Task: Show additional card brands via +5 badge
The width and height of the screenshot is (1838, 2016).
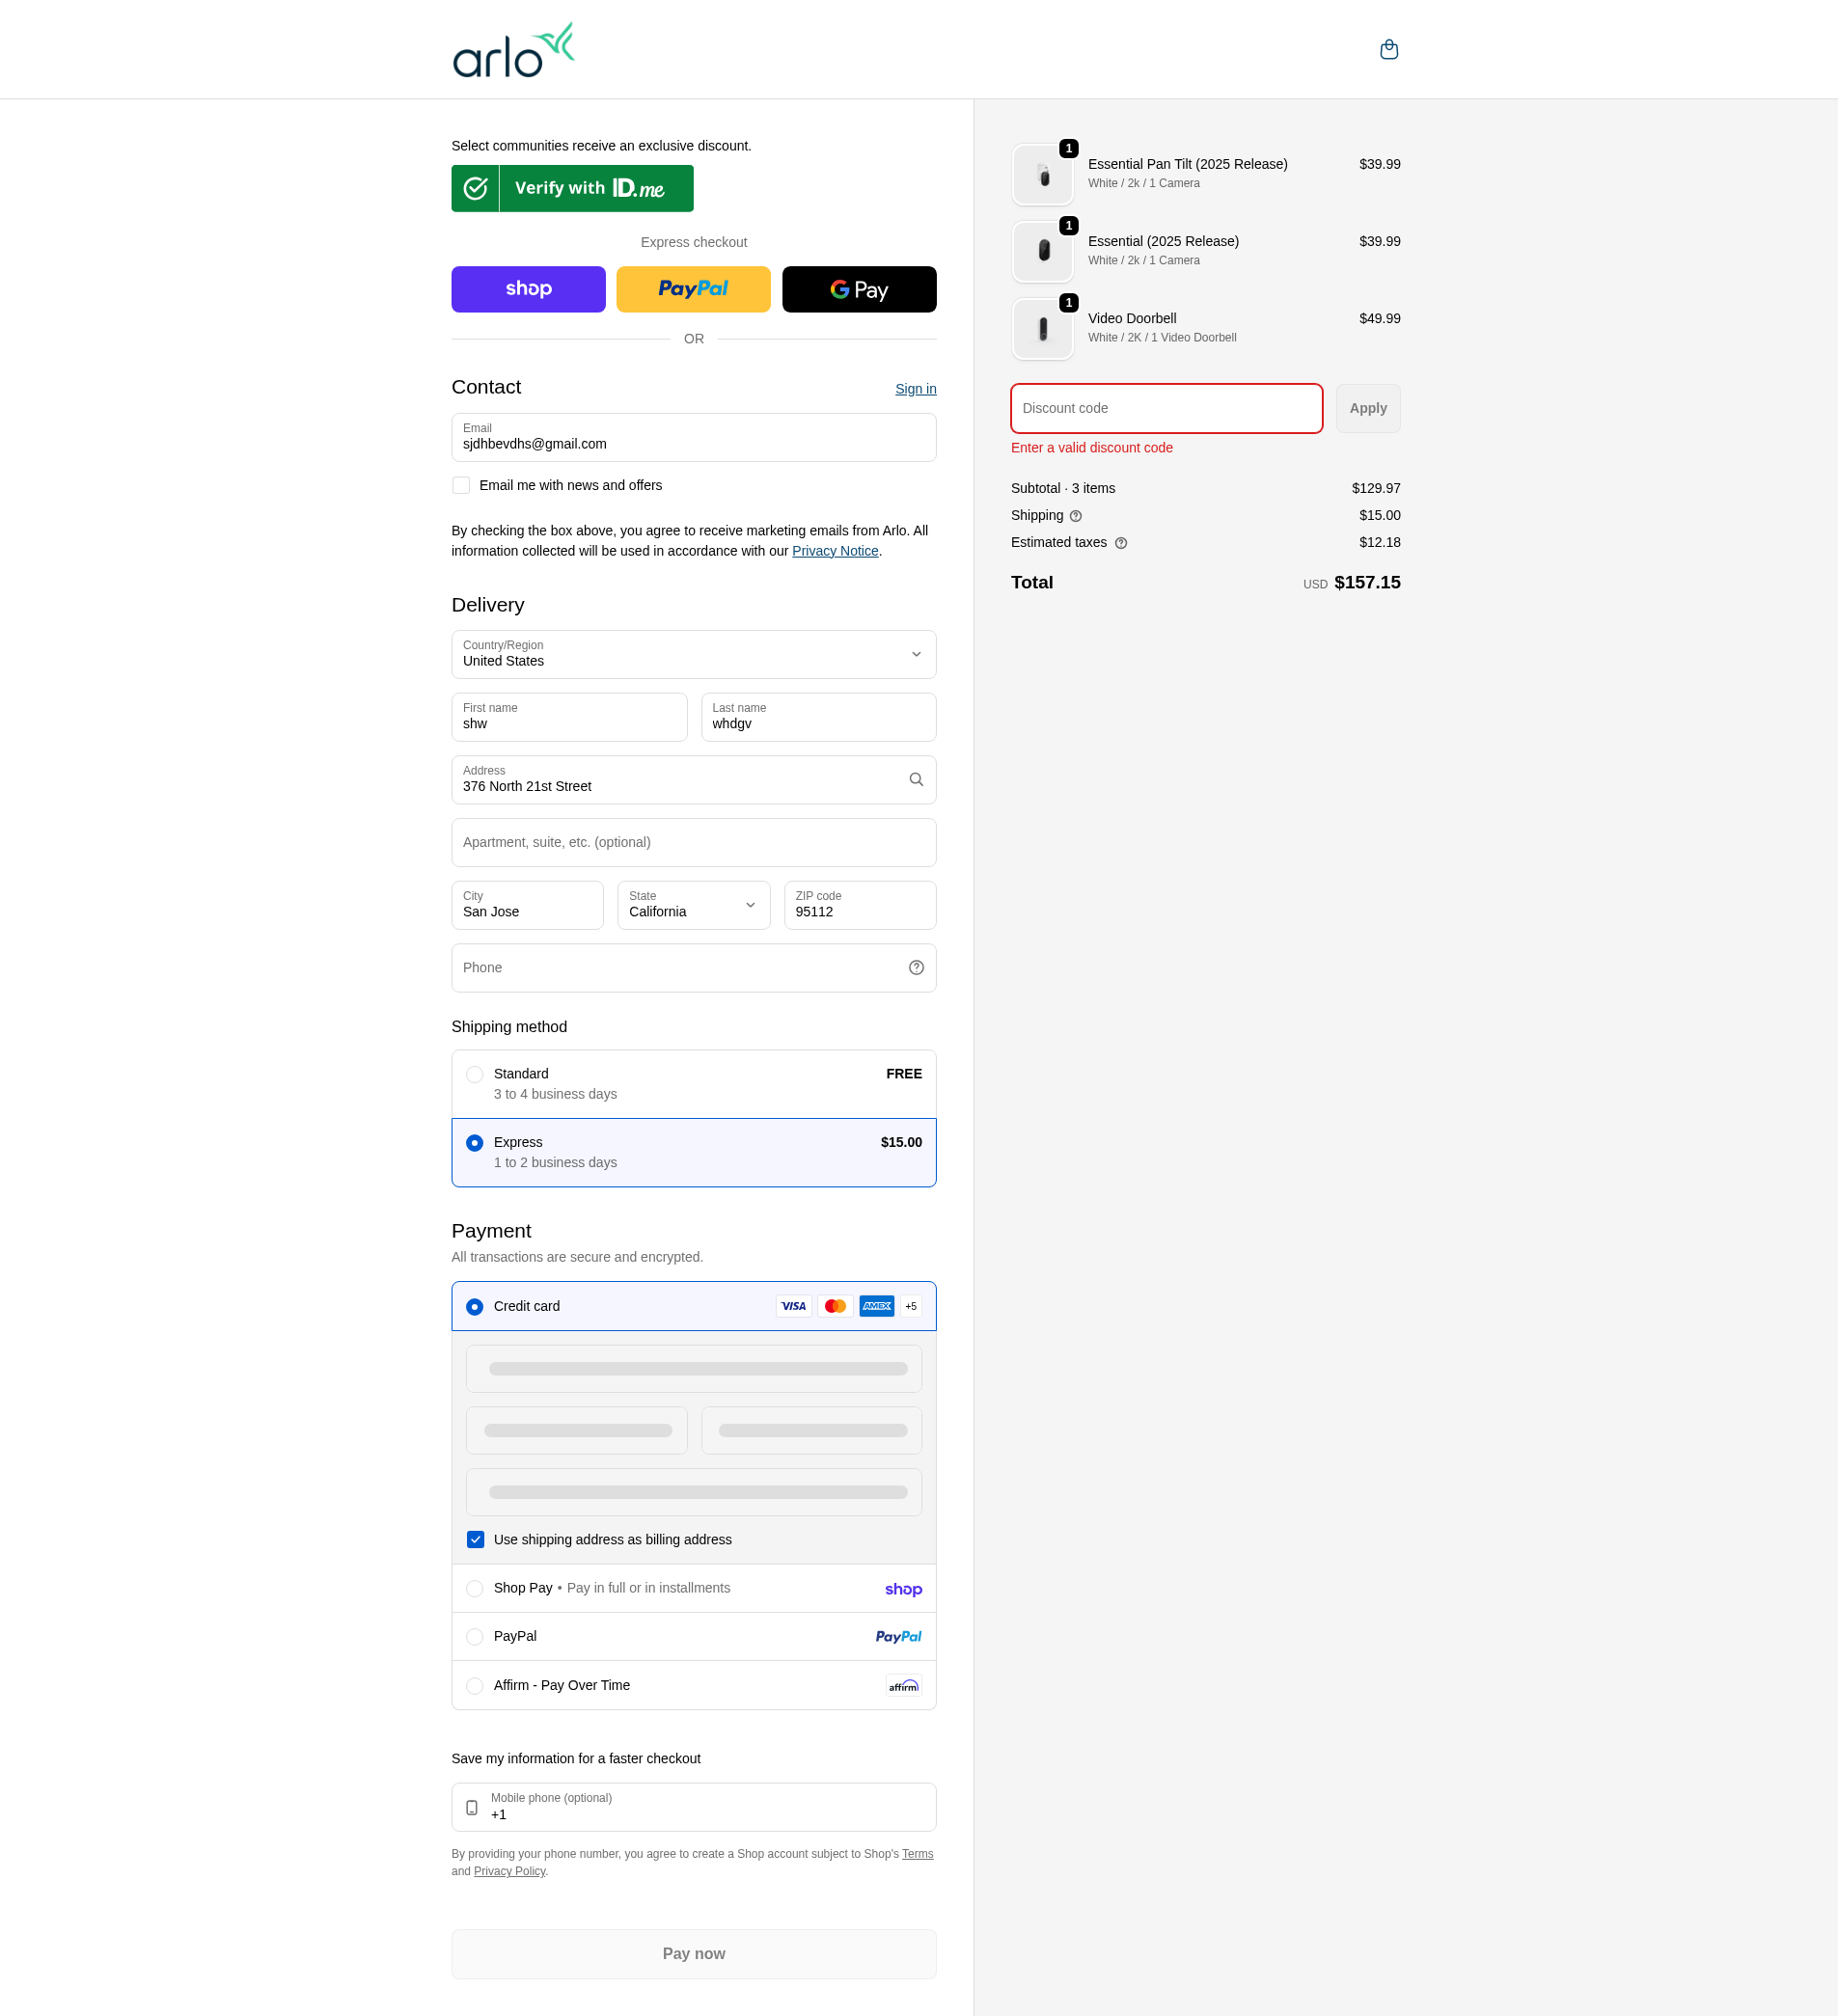Action: (x=910, y=1306)
